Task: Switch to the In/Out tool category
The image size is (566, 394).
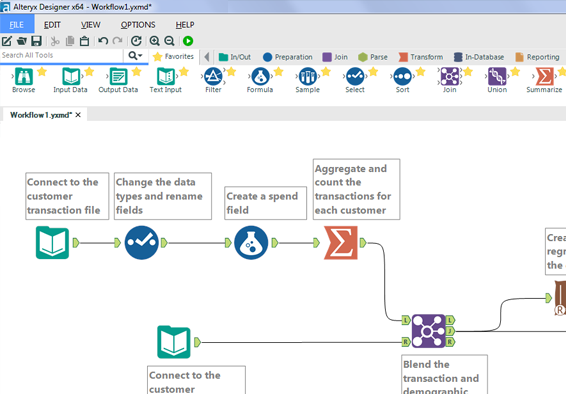Action: pyautogui.click(x=235, y=57)
